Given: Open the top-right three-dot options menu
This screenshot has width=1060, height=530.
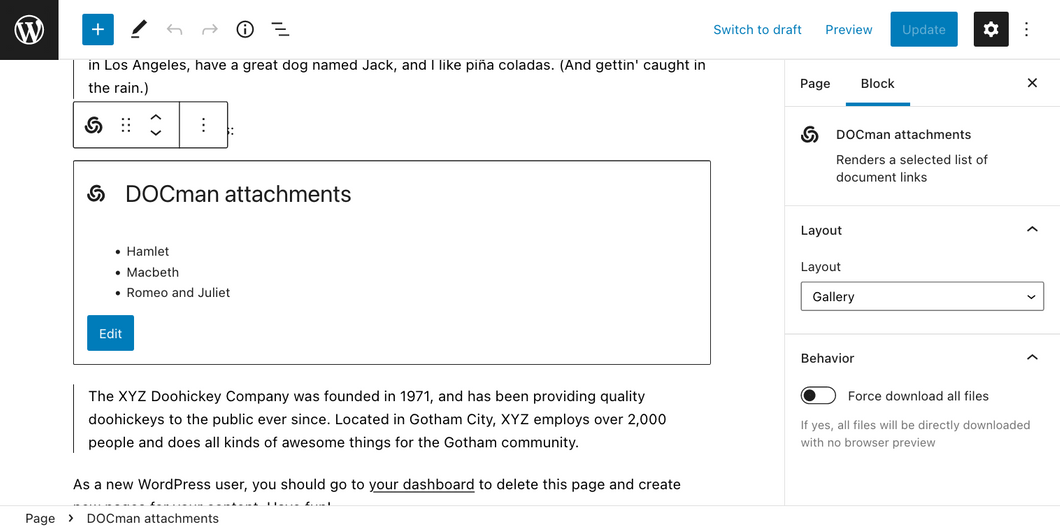Looking at the screenshot, I should (x=1026, y=29).
